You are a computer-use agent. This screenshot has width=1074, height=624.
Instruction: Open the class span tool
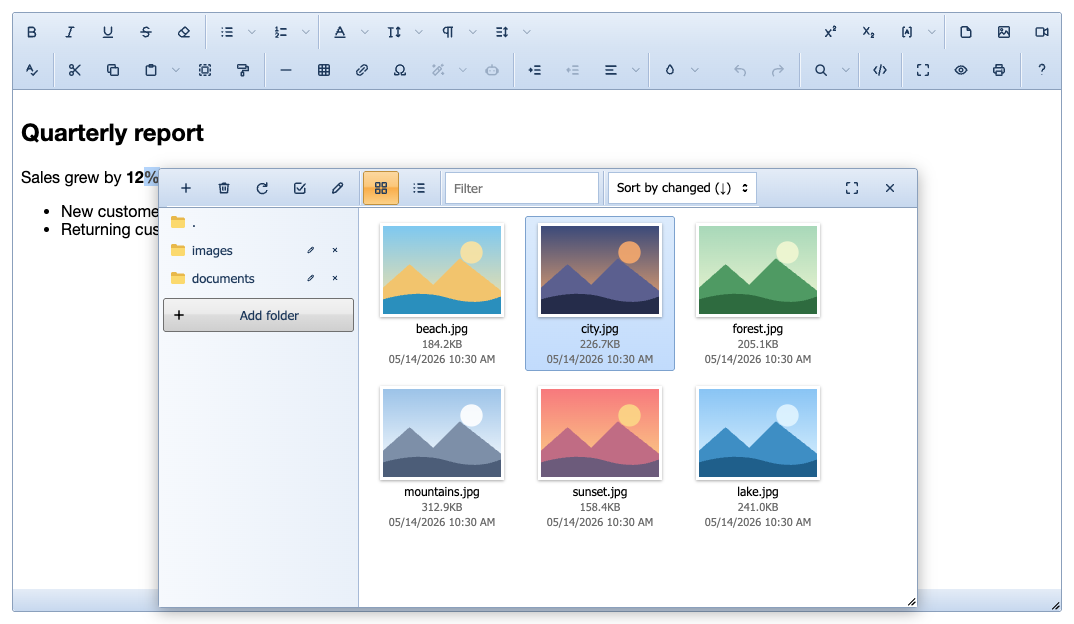(x=907, y=32)
